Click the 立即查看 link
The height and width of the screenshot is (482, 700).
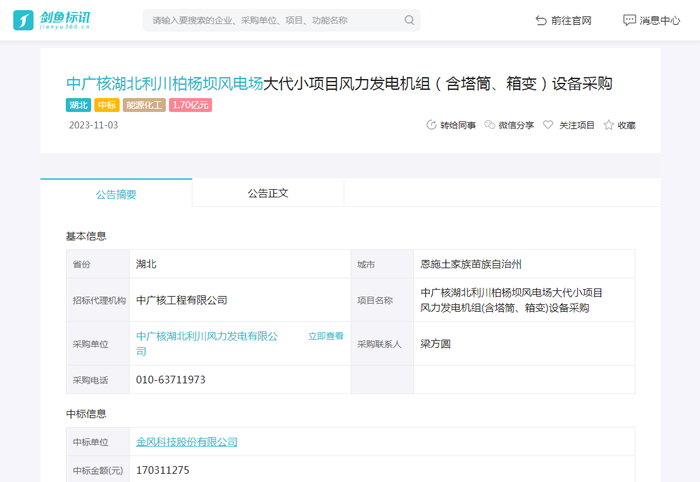pos(325,337)
